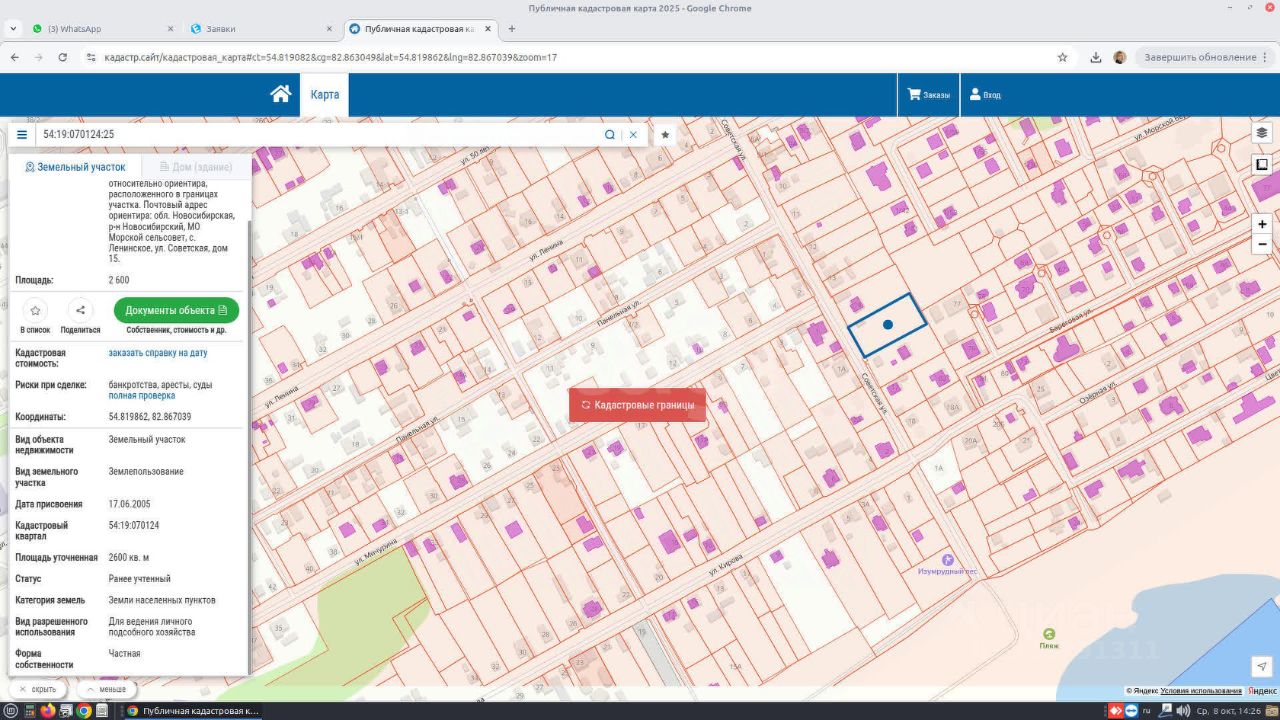The height and width of the screenshot is (720, 1280).
Task: Click the coordinates value 54.819862, 82.867039
Action: point(150,416)
